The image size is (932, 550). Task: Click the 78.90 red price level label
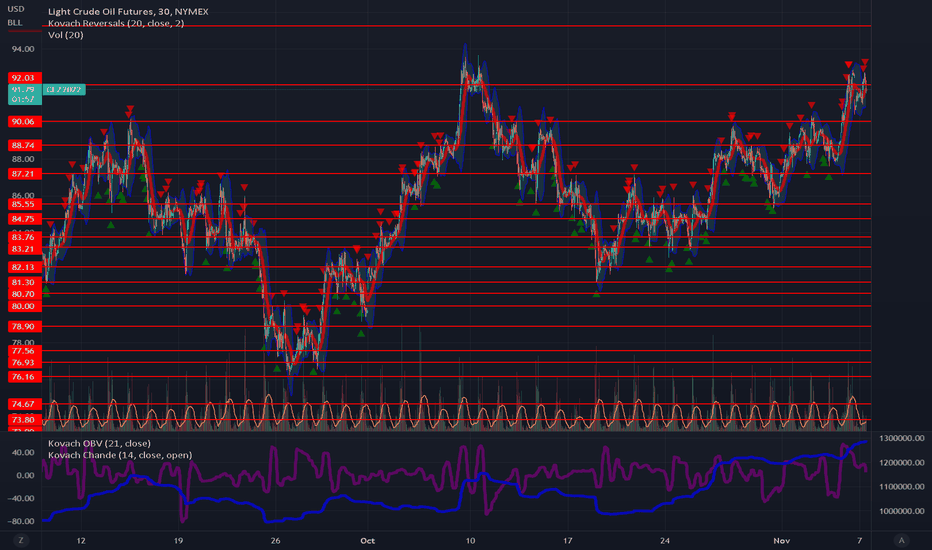23,326
